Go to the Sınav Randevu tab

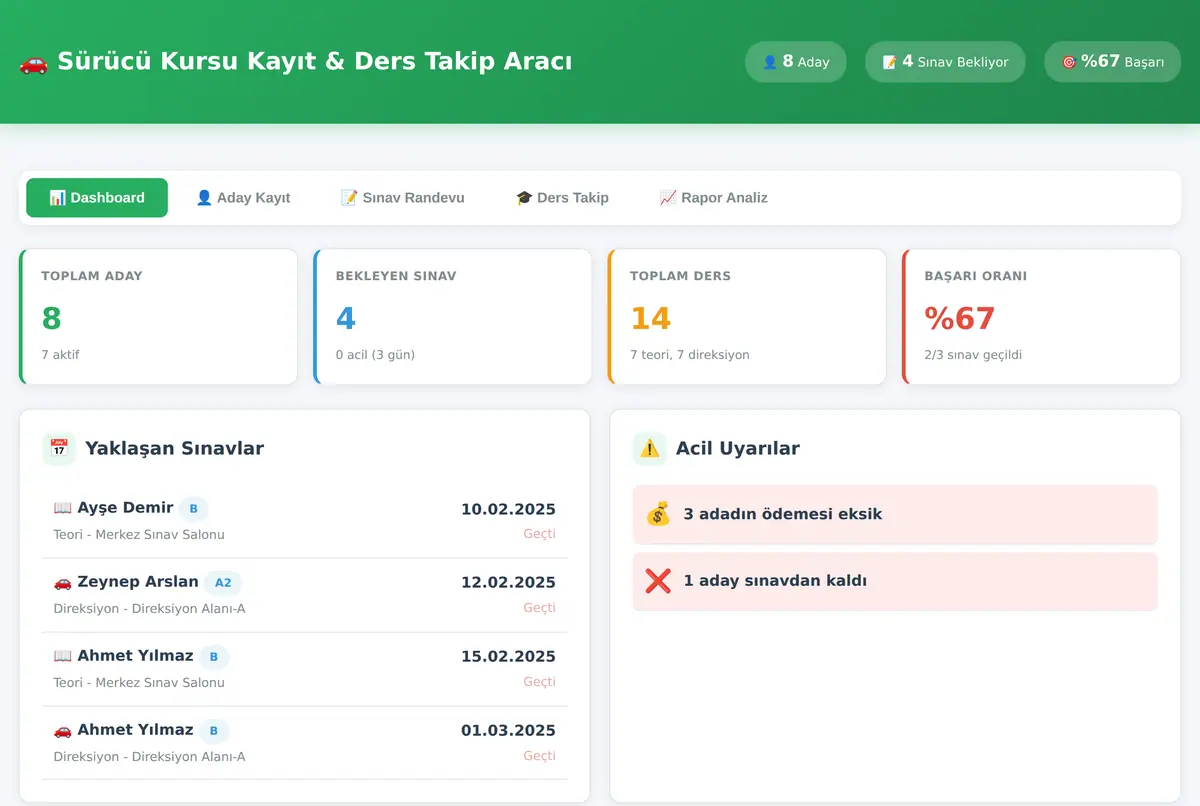pyautogui.click(x=403, y=198)
